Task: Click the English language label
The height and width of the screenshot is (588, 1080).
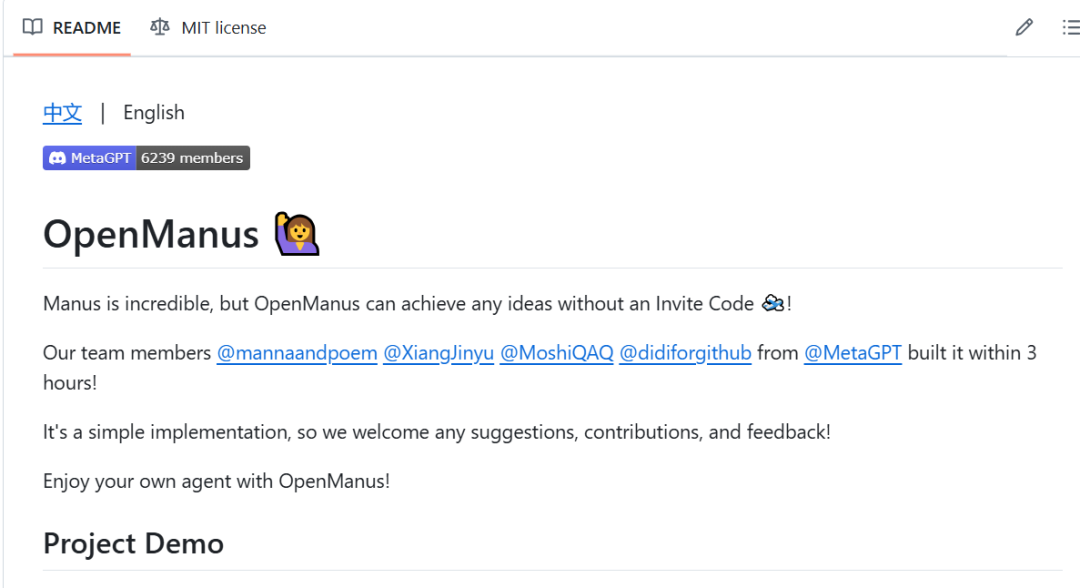Action: (x=154, y=113)
